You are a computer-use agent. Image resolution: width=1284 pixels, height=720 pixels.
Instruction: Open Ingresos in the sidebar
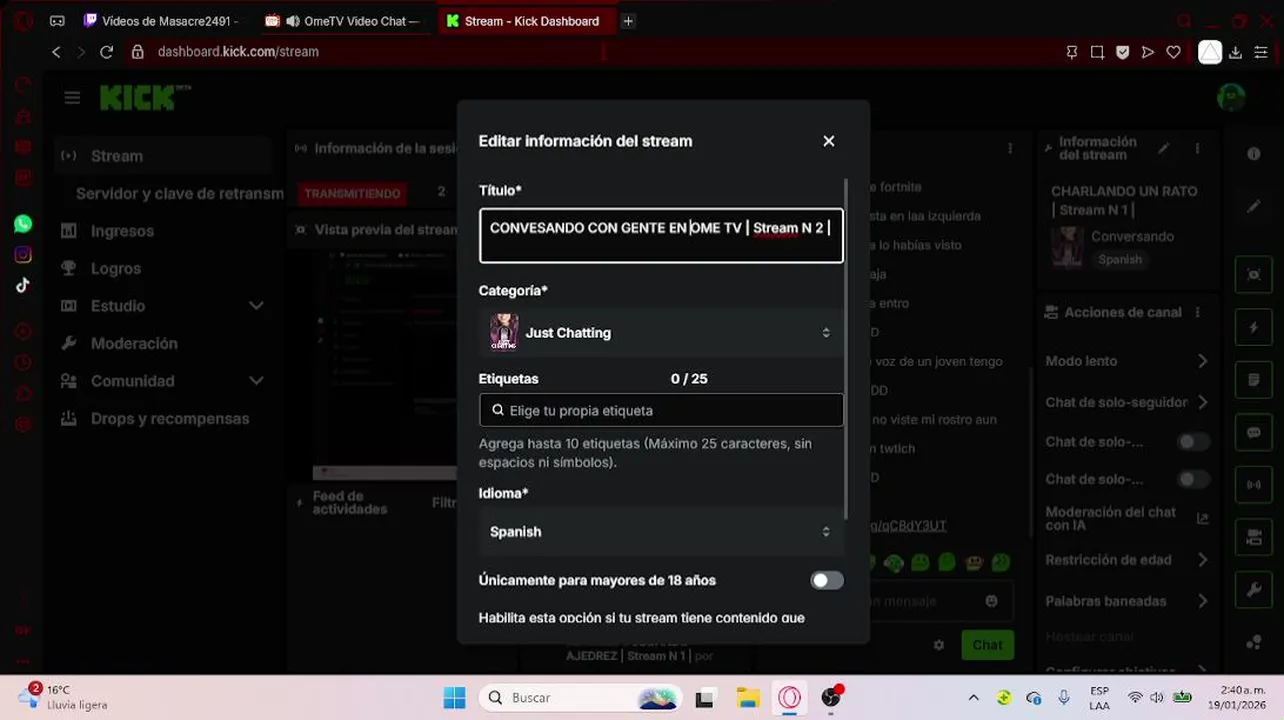pos(122,231)
